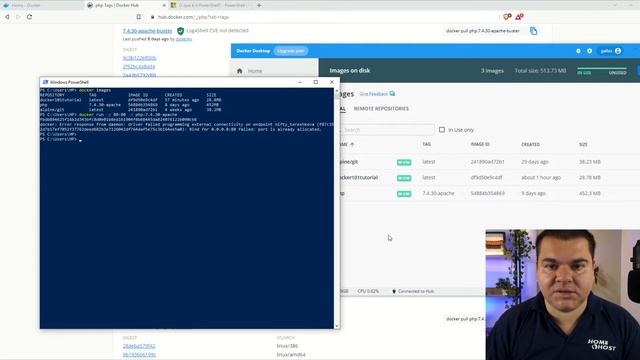Screen dimensions: 640x360
Task: Open a new browser tab
Action: click(259, 5)
